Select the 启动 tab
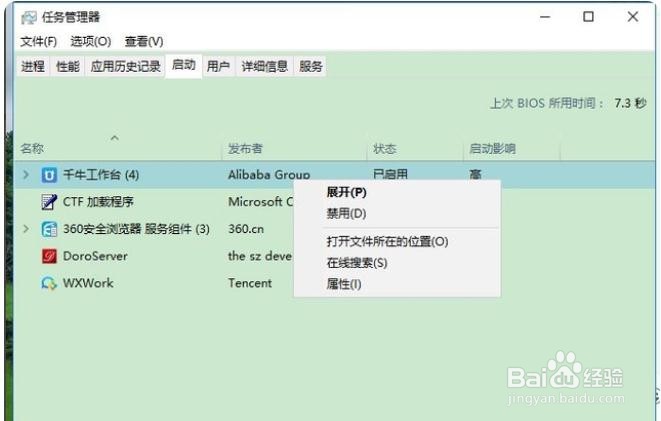Viewport: 661px width, 421px height. tap(184, 65)
